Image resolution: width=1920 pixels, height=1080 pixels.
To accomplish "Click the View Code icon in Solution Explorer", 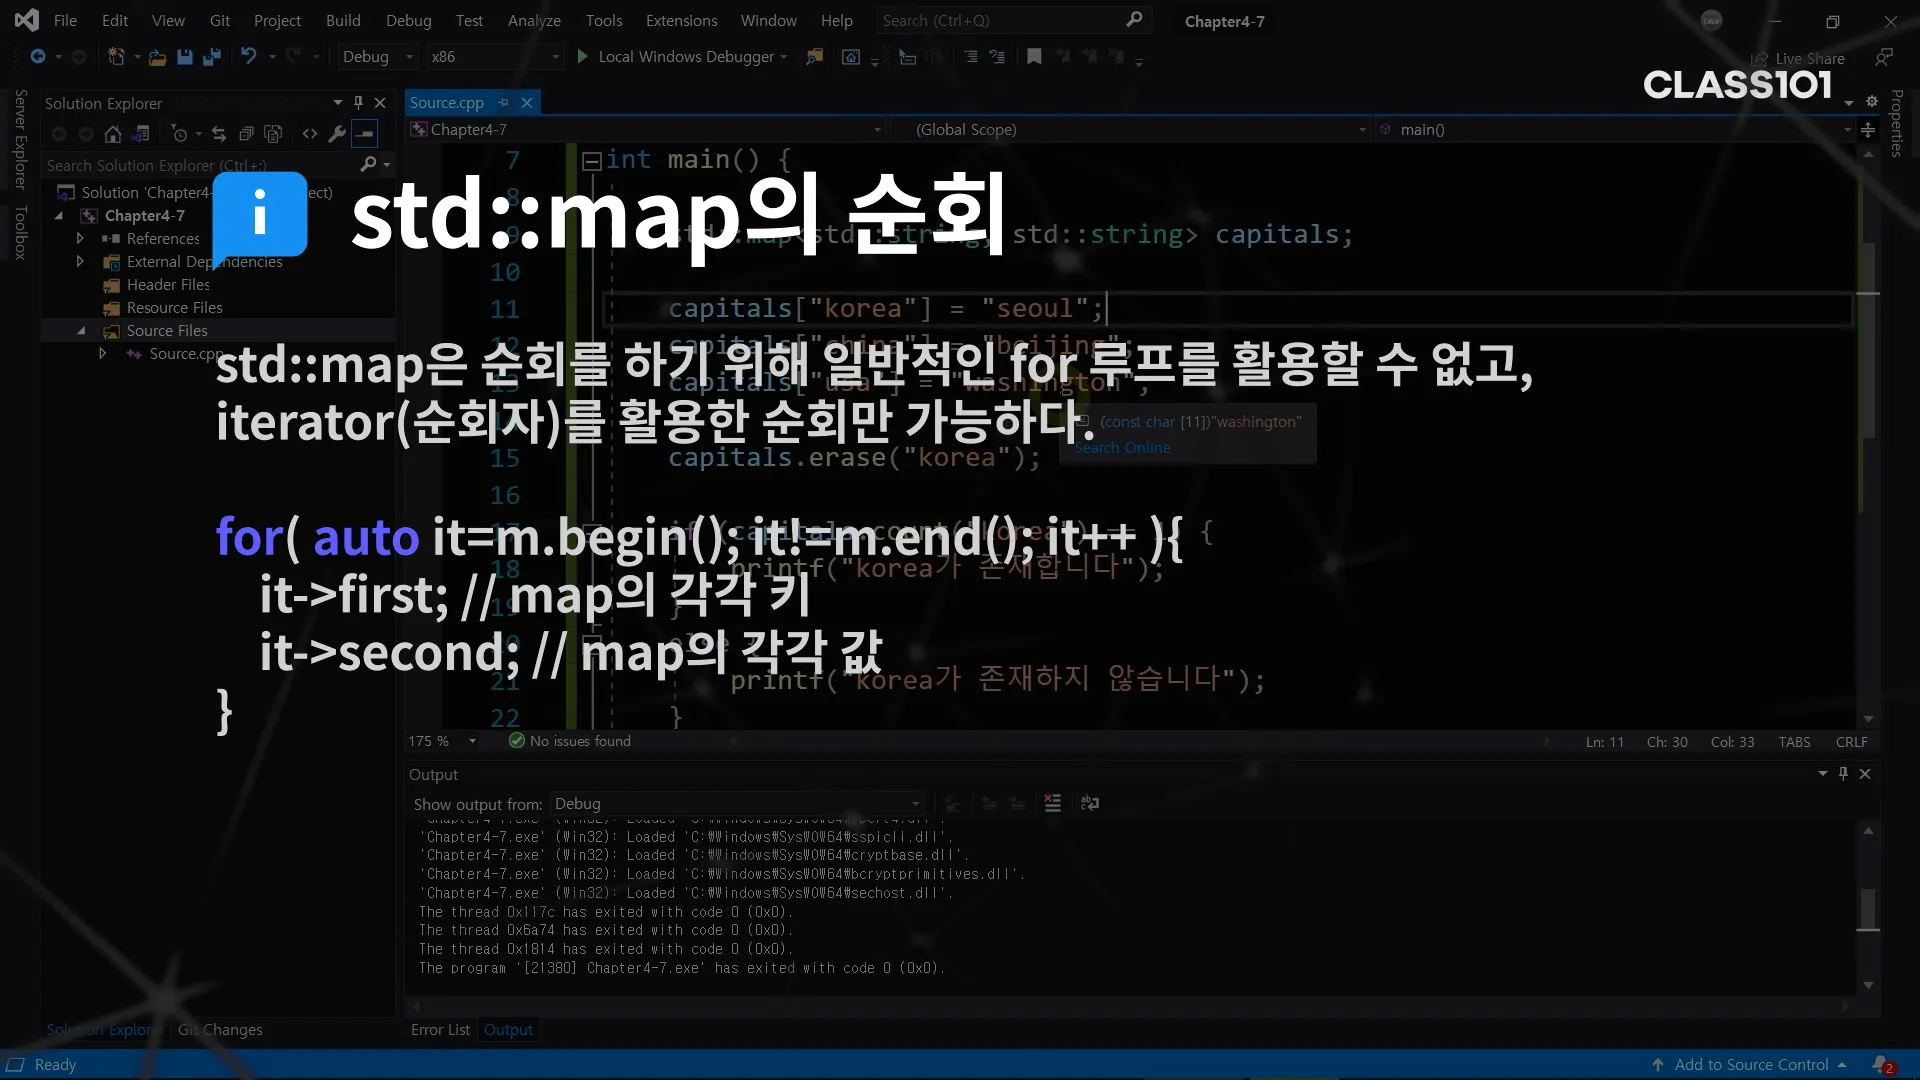I will coord(310,134).
